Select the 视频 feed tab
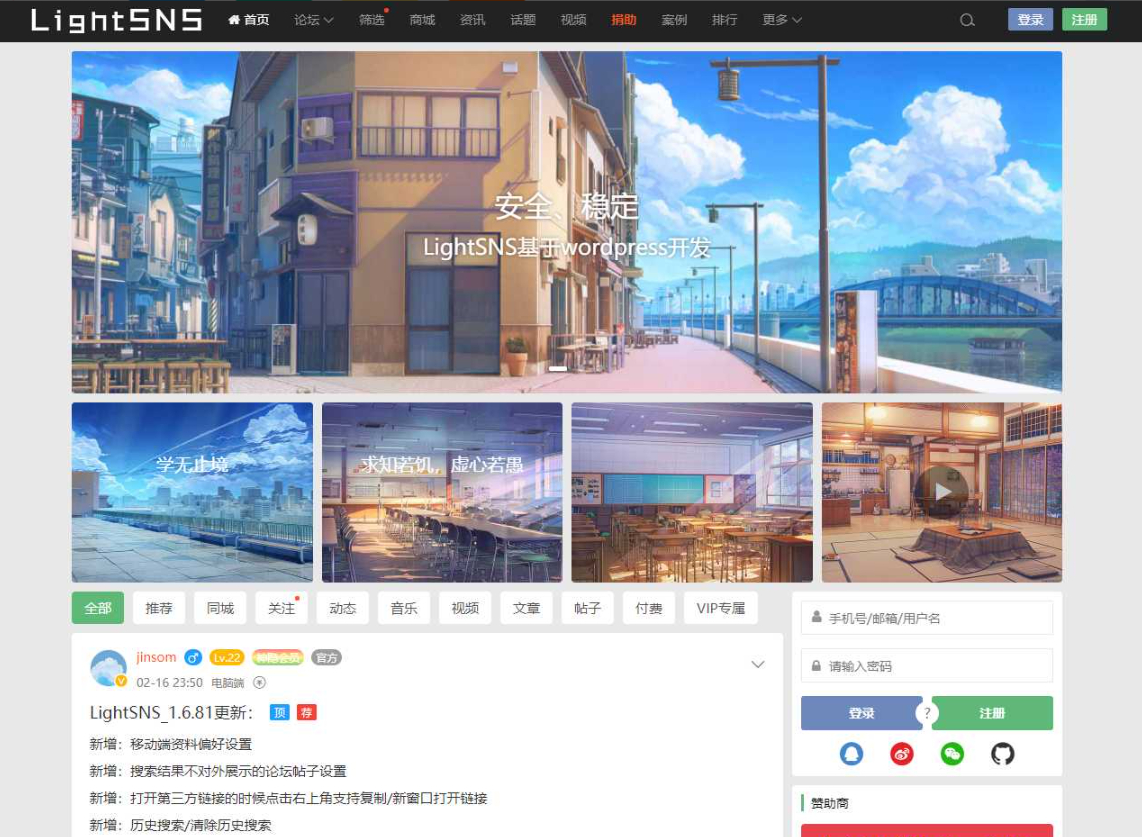The image size is (1142, 837). click(465, 608)
